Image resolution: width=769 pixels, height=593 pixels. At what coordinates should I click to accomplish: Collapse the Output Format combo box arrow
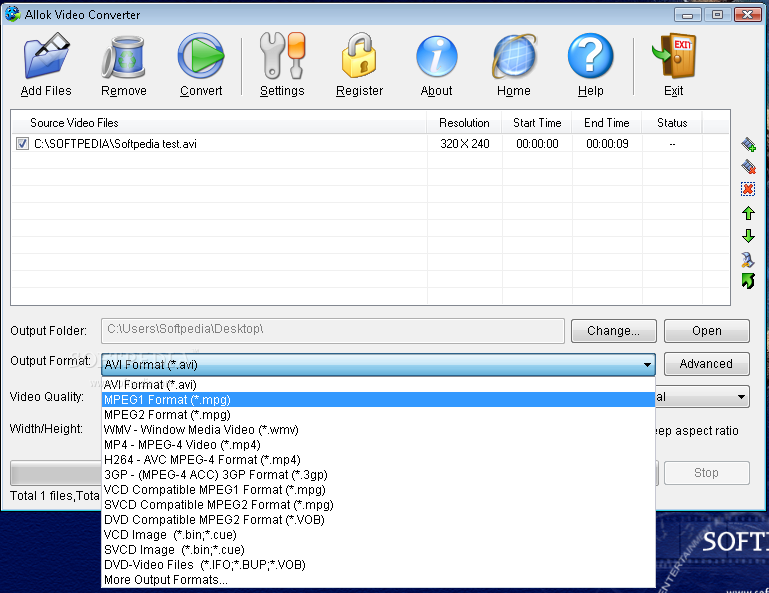click(x=647, y=364)
